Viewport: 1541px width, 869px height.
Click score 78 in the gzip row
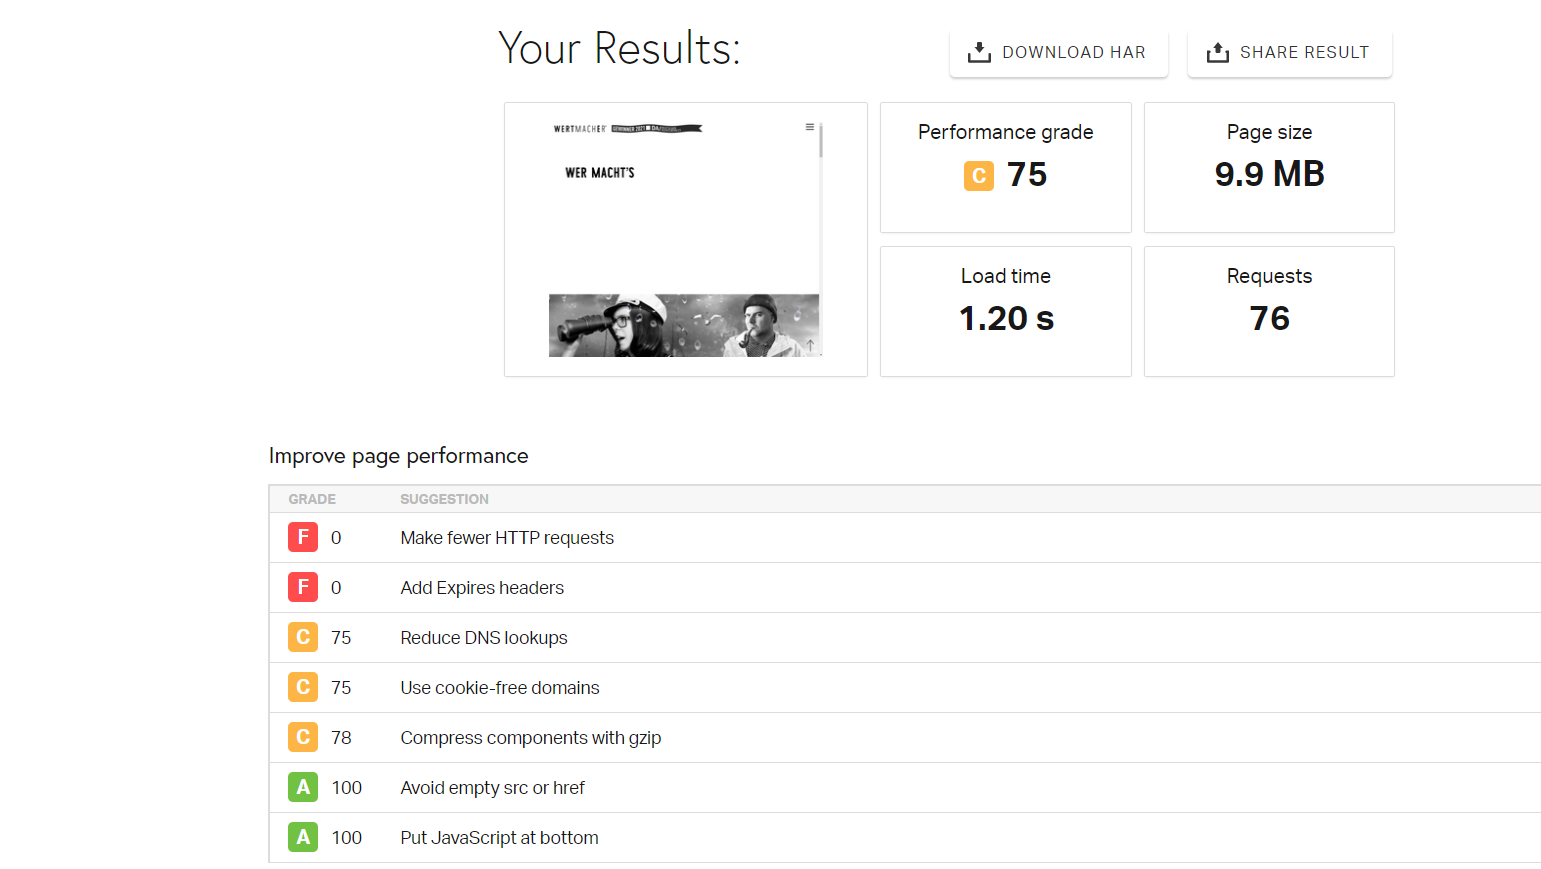[x=341, y=738]
